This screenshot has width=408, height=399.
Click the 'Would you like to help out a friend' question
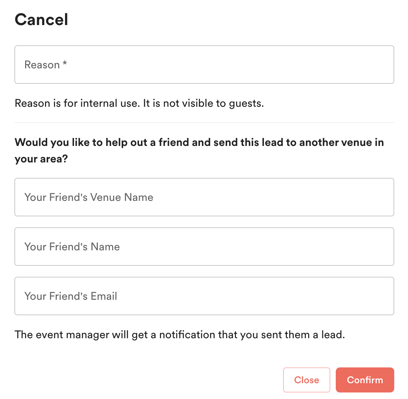199,150
